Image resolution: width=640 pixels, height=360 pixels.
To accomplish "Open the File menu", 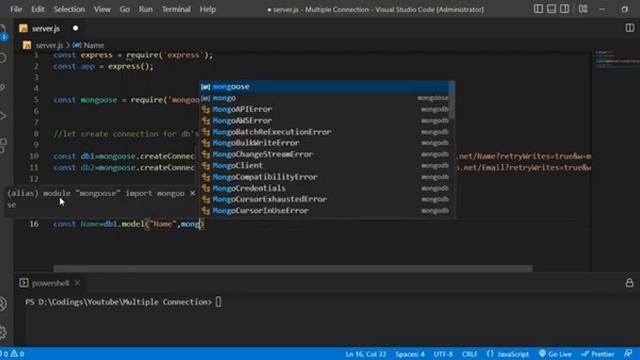I will tap(16, 9).
